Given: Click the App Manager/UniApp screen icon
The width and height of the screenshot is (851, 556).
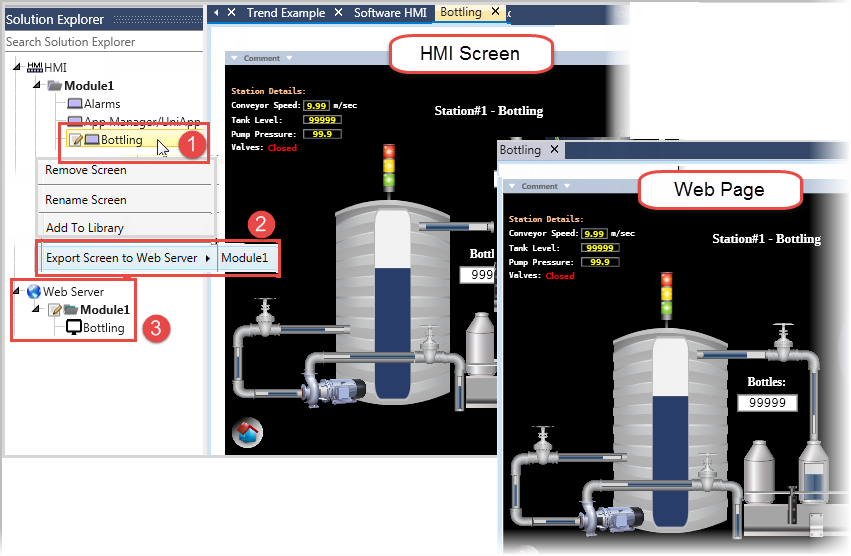Looking at the screenshot, I should (75, 119).
